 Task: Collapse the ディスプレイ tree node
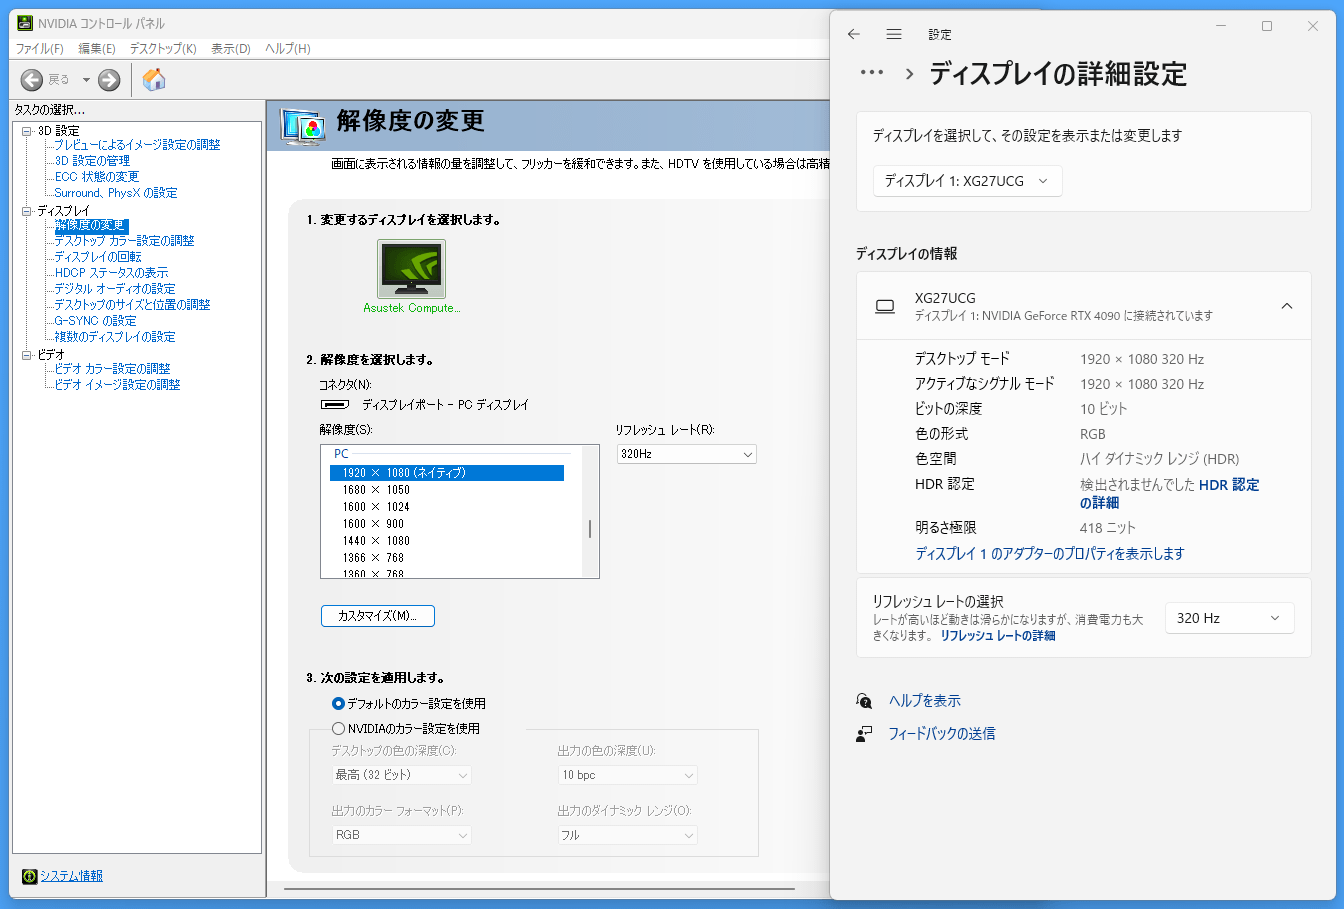click(27, 211)
